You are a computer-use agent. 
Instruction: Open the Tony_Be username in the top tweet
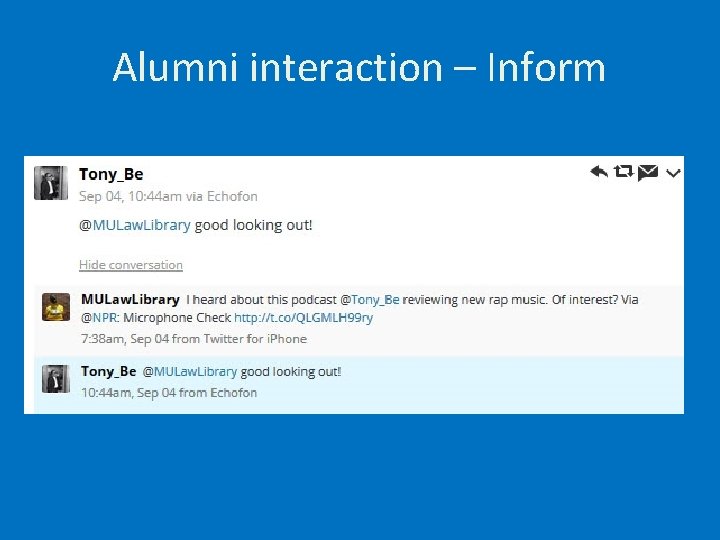coord(110,175)
